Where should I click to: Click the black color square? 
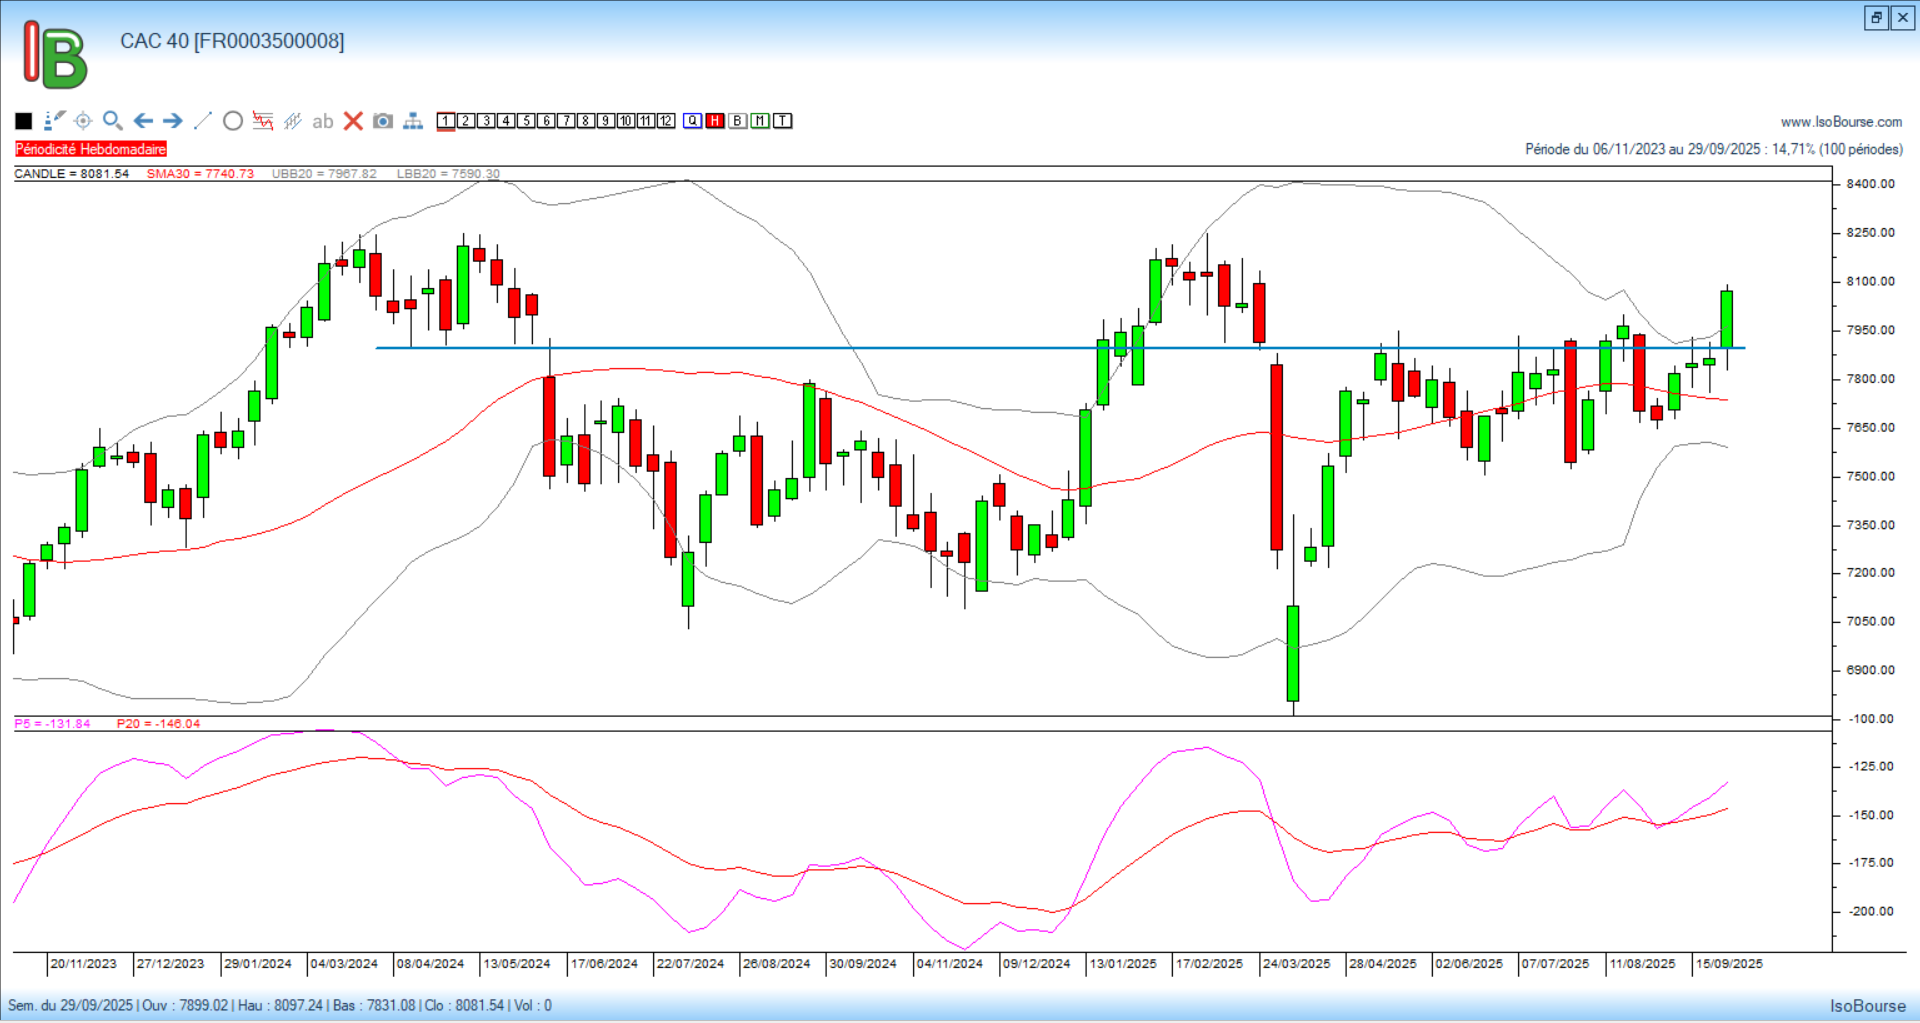pyautogui.click(x=24, y=121)
